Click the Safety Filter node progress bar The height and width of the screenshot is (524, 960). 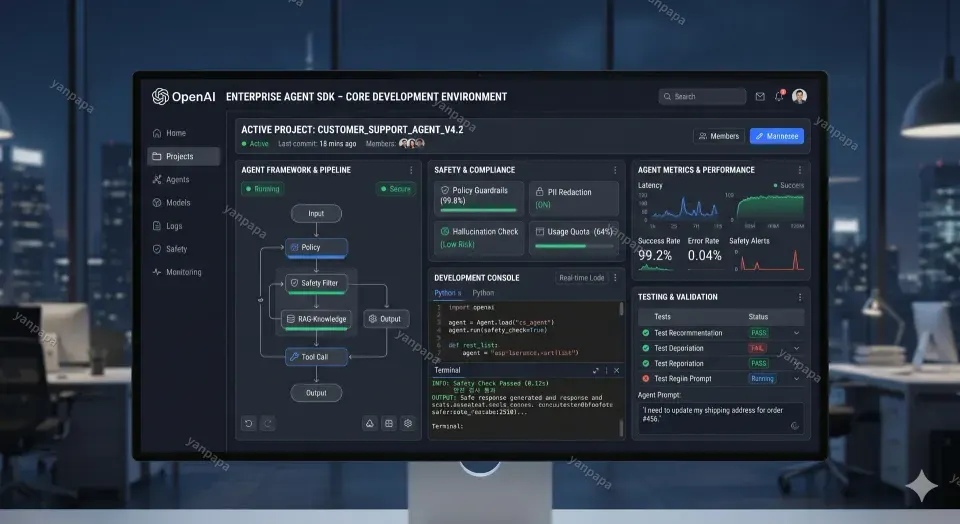(x=316, y=293)
